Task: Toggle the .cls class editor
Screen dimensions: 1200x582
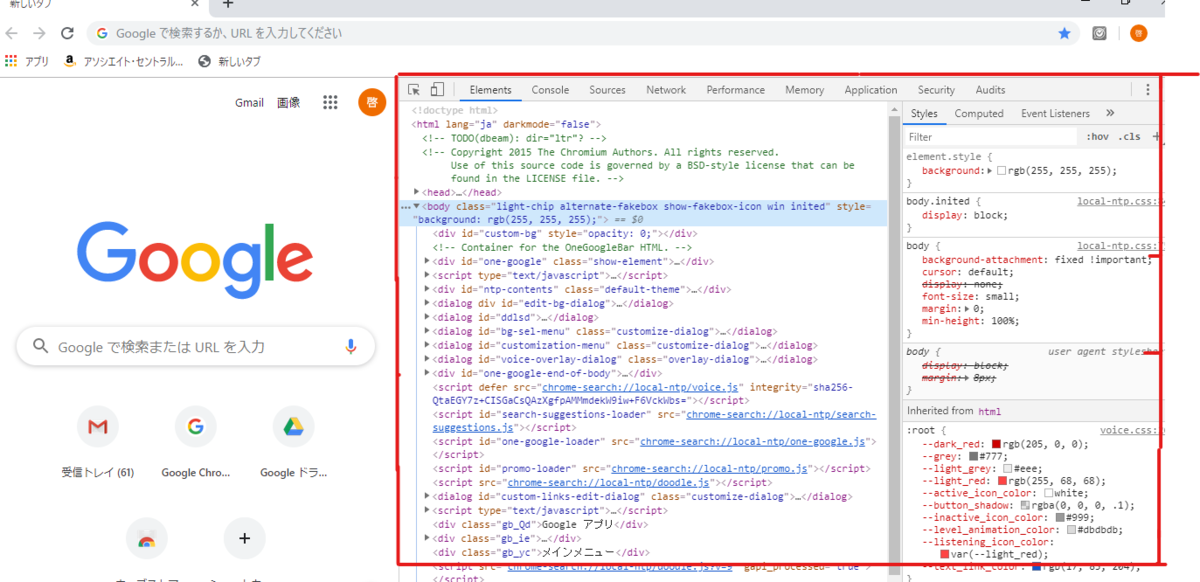Action: click(1129, 137)
